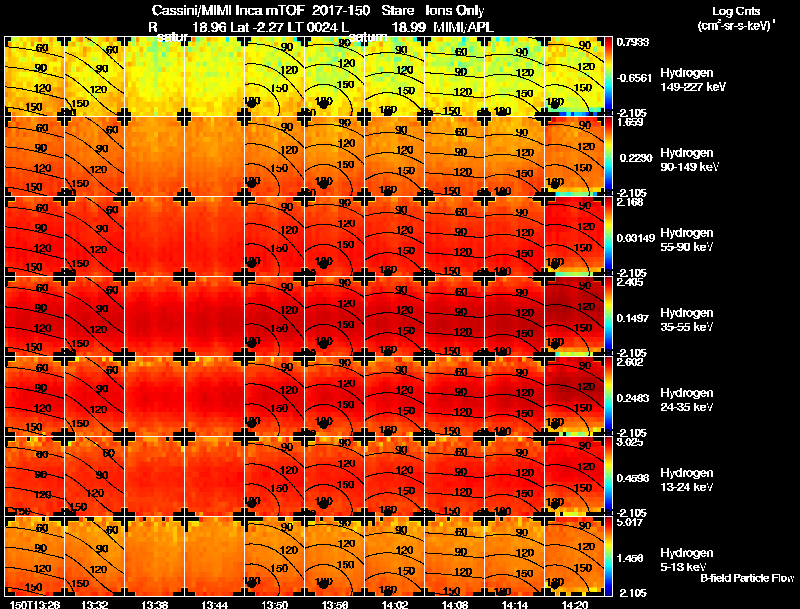Viewport: 800px width, 609px height.
Task: Click the 150T13:26 start time label
Action: (35, 604)
